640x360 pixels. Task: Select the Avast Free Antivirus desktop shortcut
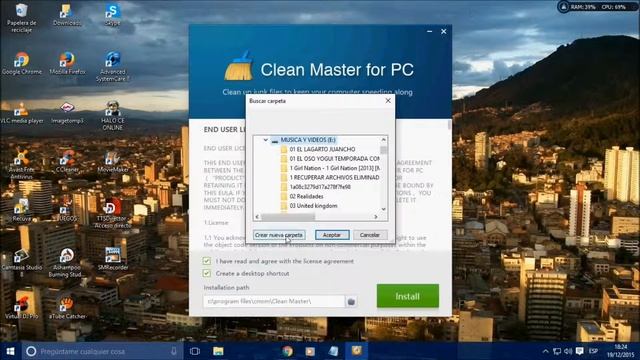pos(22,164)
